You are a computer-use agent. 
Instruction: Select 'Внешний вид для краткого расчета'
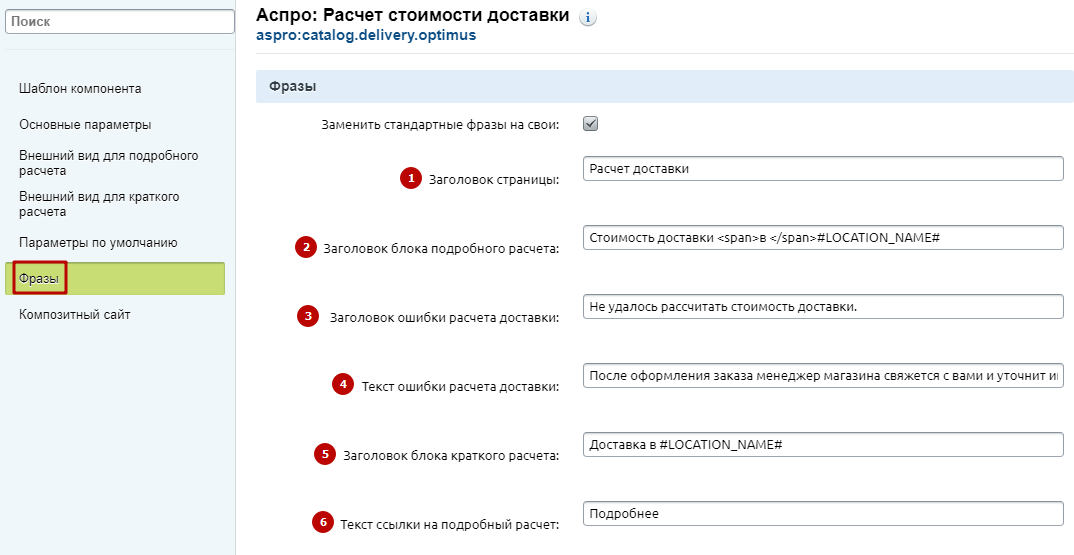[99, 204]
